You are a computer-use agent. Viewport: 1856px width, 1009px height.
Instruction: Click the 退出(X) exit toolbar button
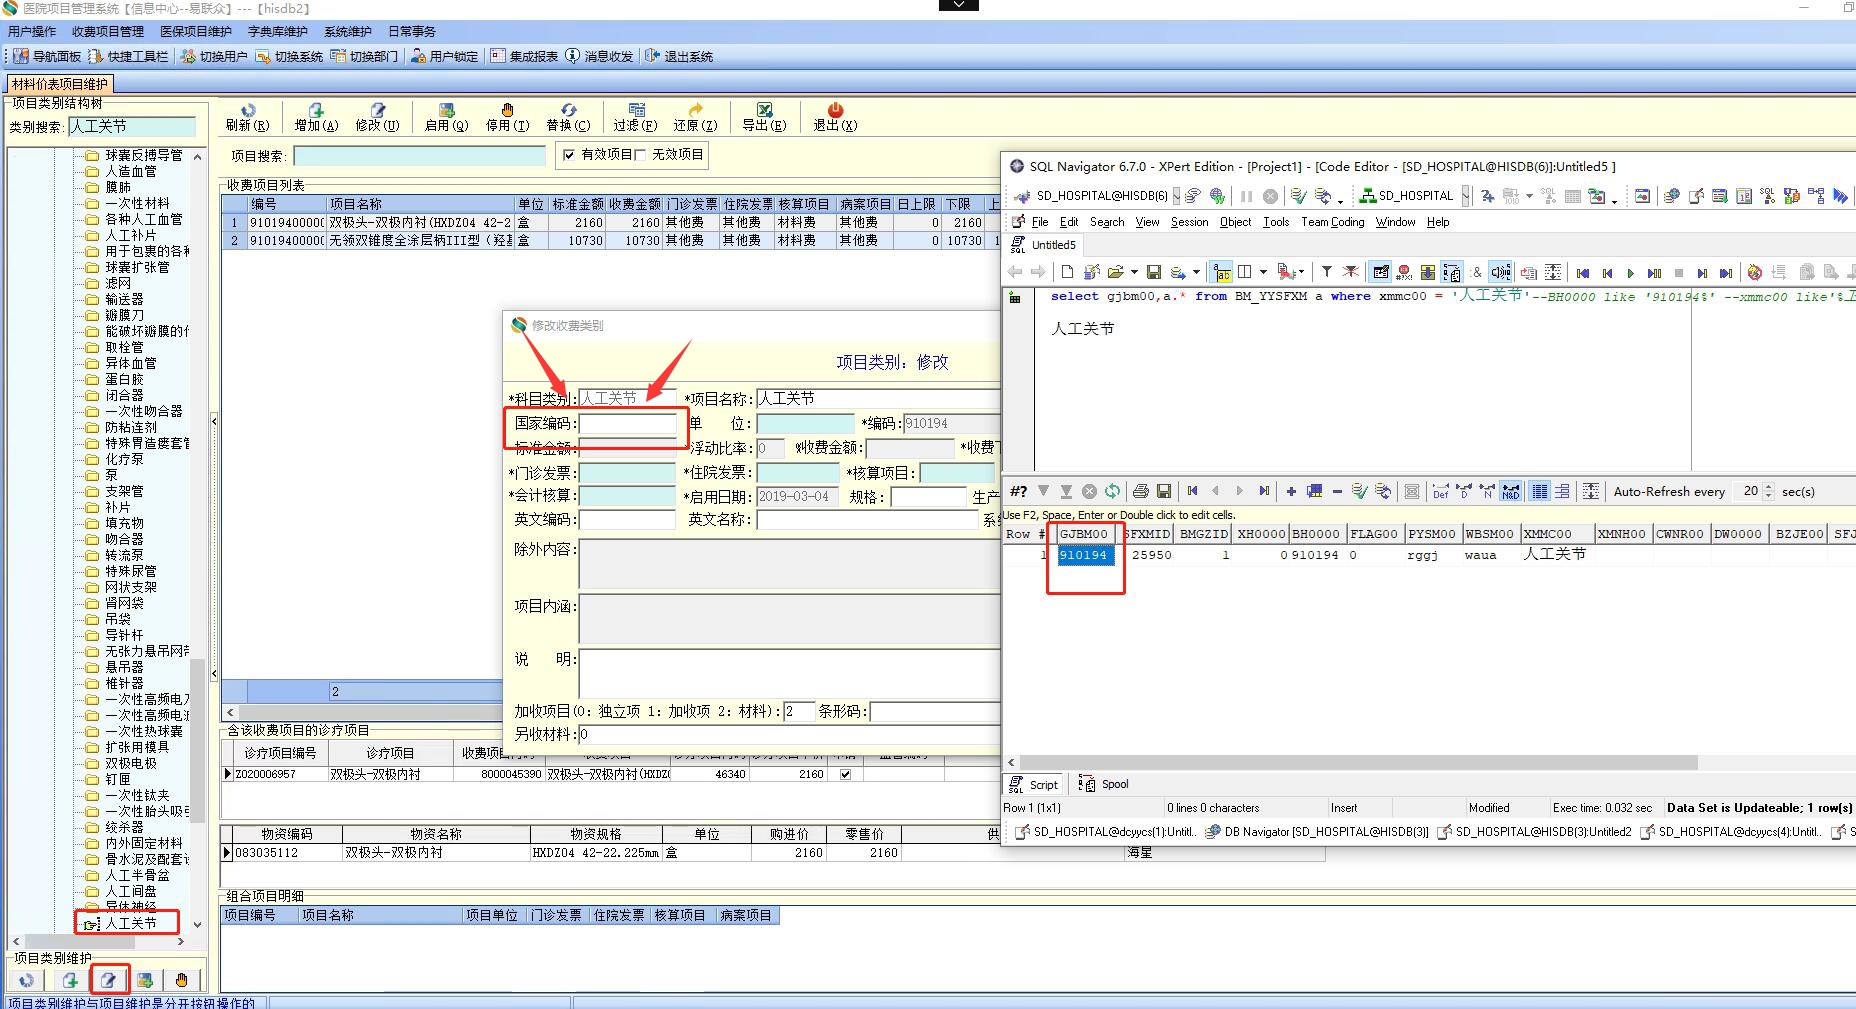coord(835,117)
